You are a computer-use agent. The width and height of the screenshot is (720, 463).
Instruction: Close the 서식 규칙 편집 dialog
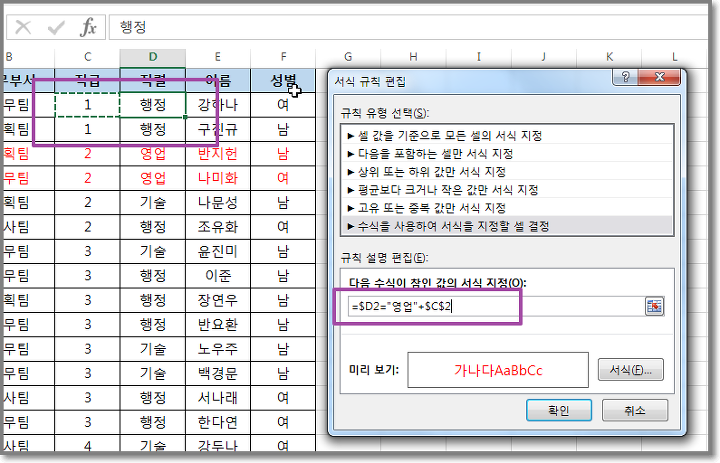pyautogui.click(x=659, y=77)
